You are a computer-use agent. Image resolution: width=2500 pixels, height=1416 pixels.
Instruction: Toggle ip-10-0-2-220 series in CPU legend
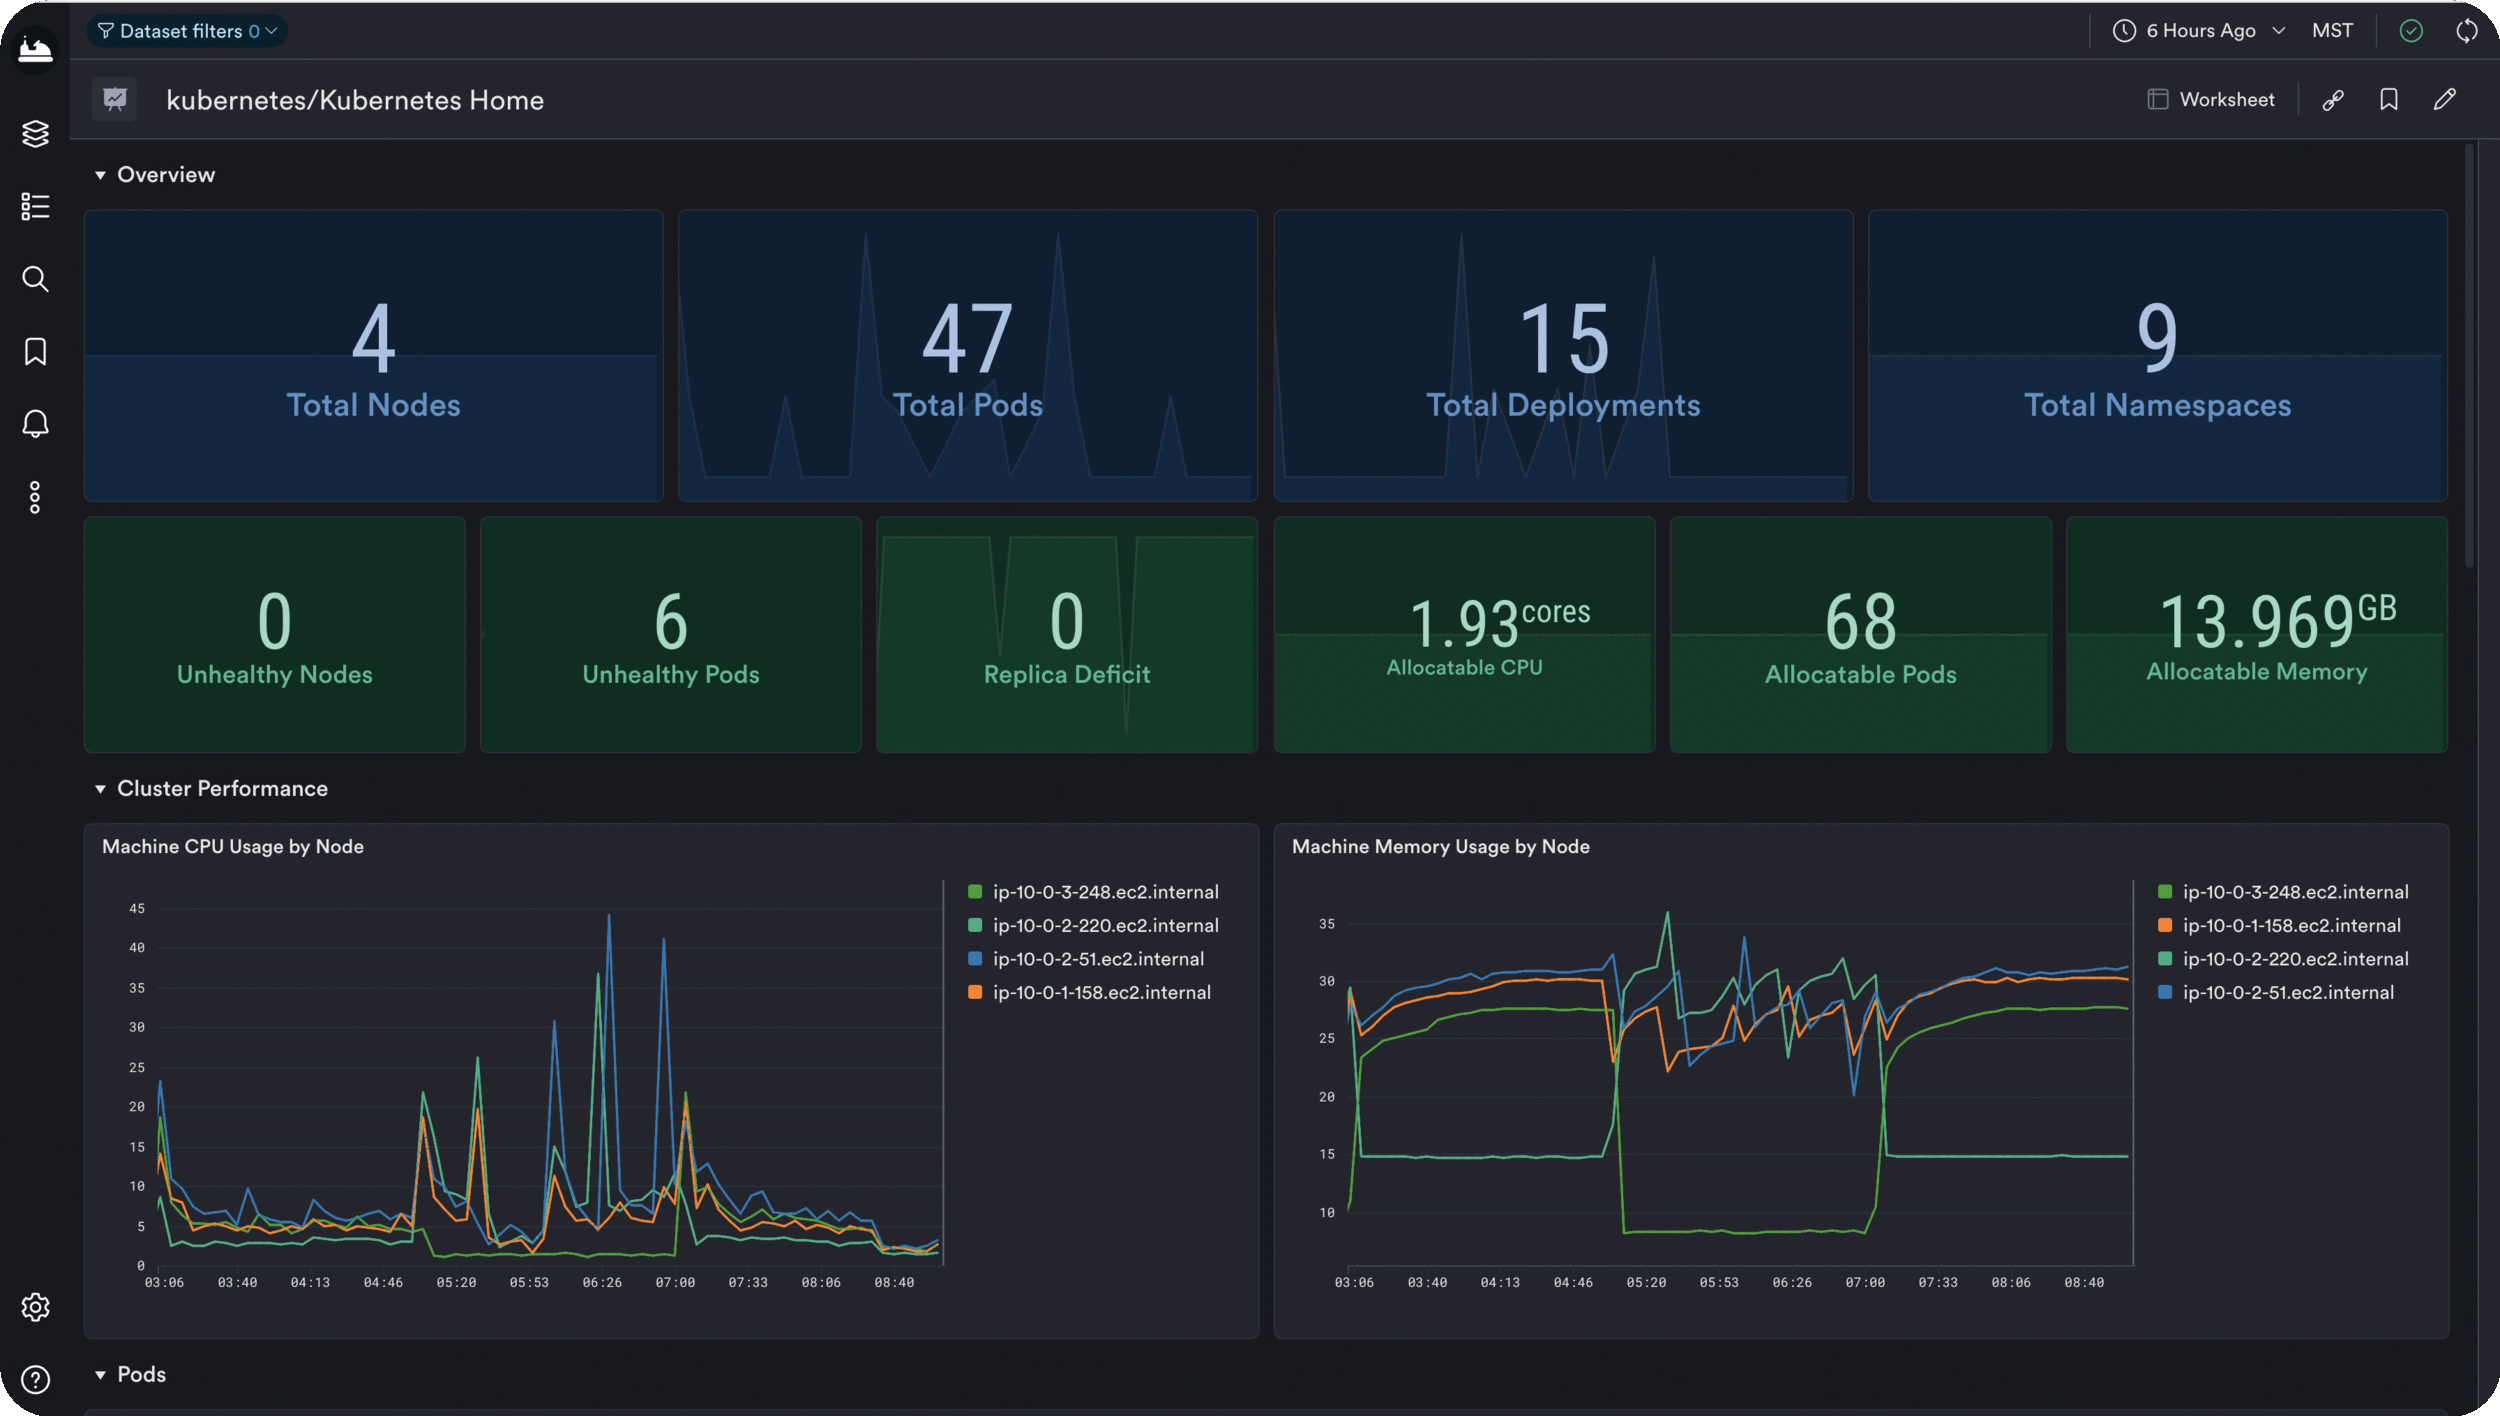pos(1094,926)
